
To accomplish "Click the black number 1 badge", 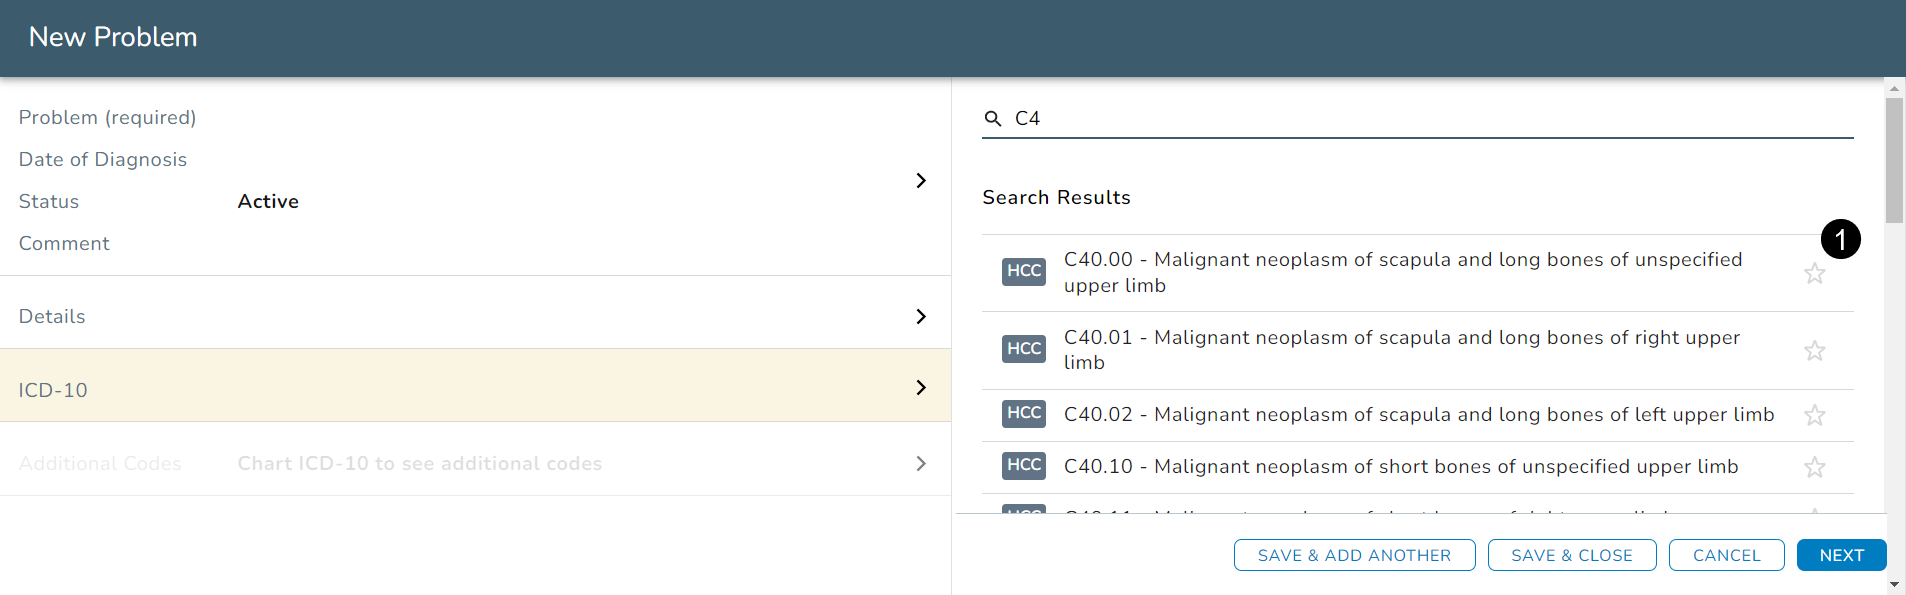I will [1840, 240].
